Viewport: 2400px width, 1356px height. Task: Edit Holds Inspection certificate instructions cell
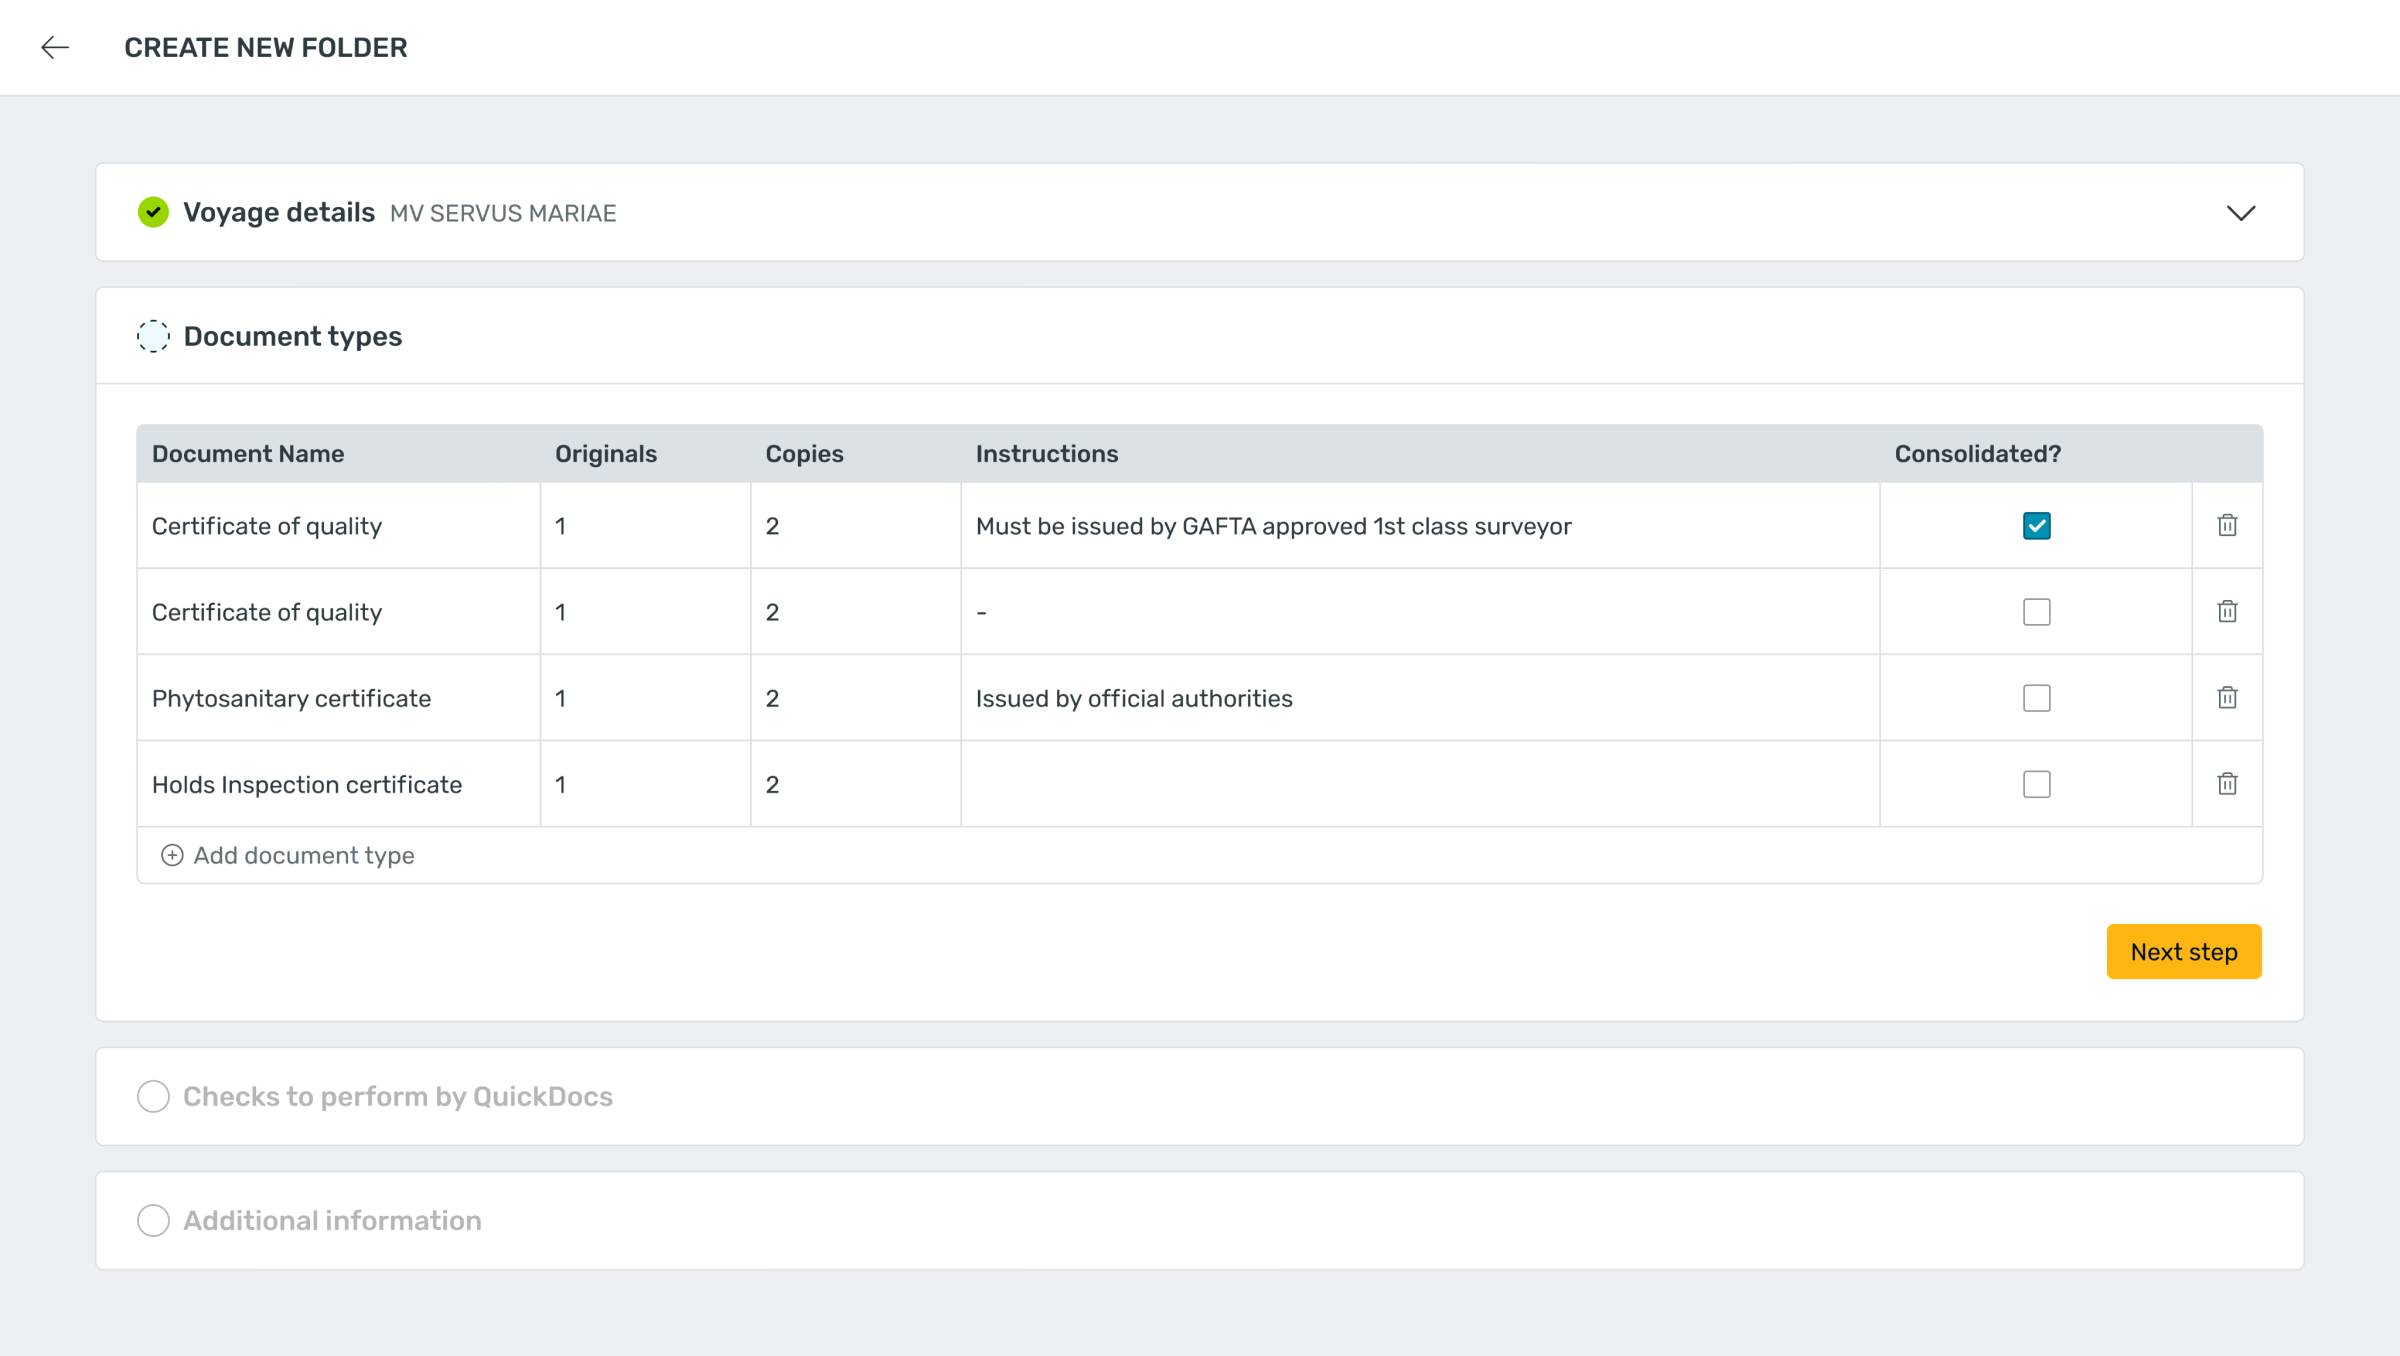1419,784
